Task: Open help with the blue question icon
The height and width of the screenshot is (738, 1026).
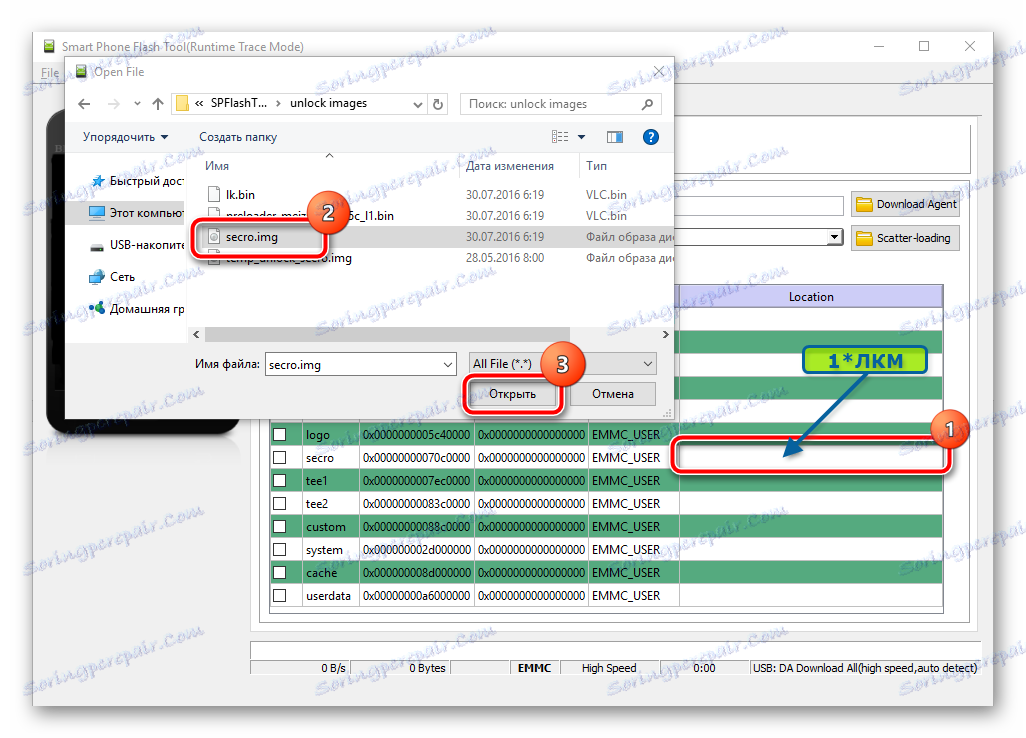Action: click(x=650, y=137)
